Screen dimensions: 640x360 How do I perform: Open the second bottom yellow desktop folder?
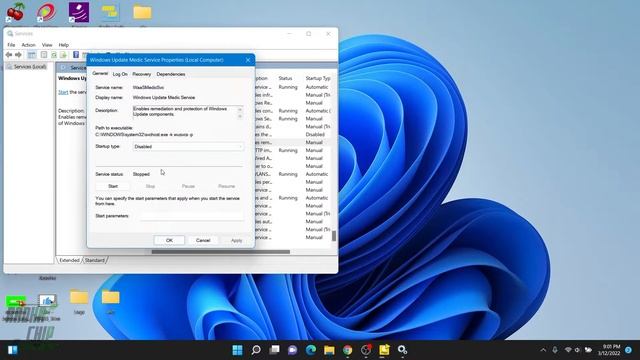click(x=111, y=298)
